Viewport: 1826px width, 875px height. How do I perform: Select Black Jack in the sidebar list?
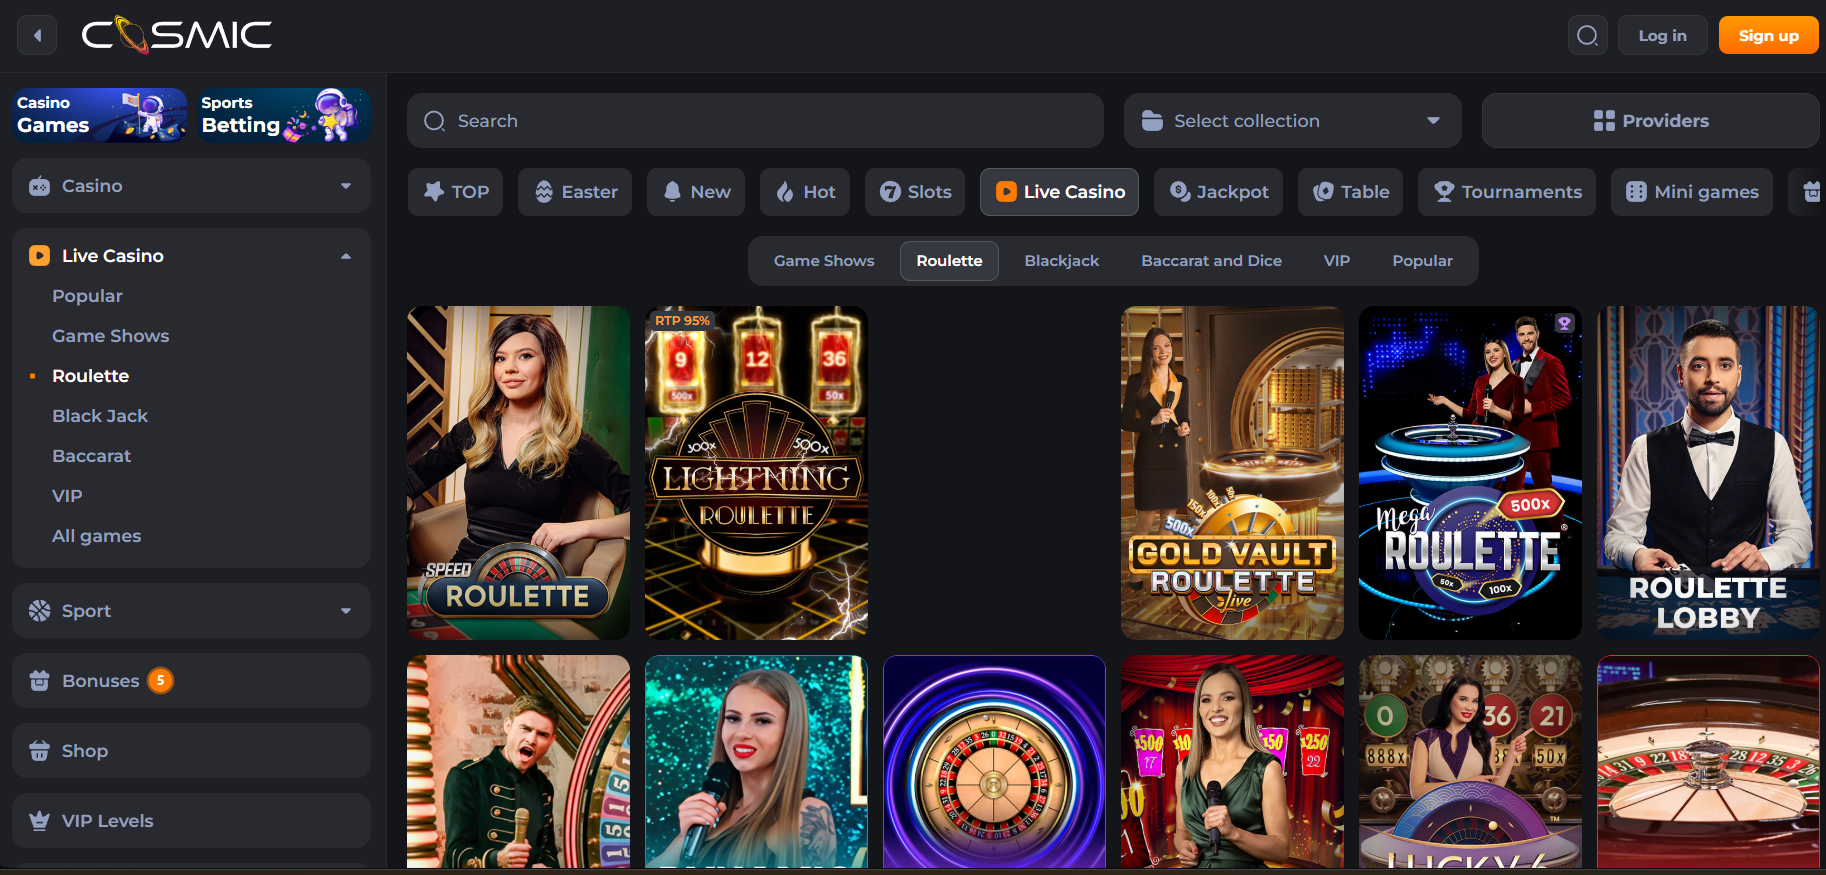pos(100,416)
